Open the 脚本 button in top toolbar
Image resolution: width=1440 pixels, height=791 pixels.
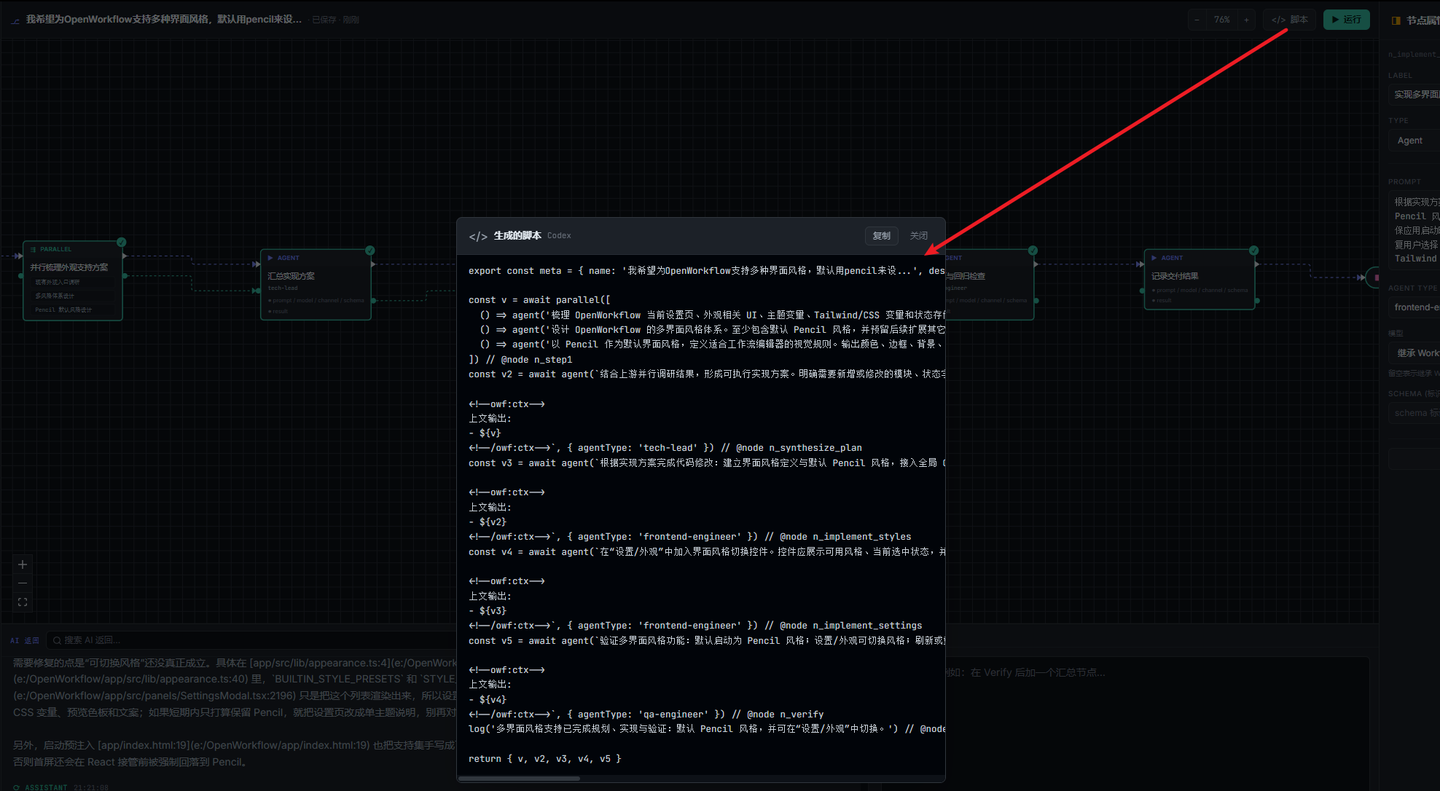(x=1289, y=19)
